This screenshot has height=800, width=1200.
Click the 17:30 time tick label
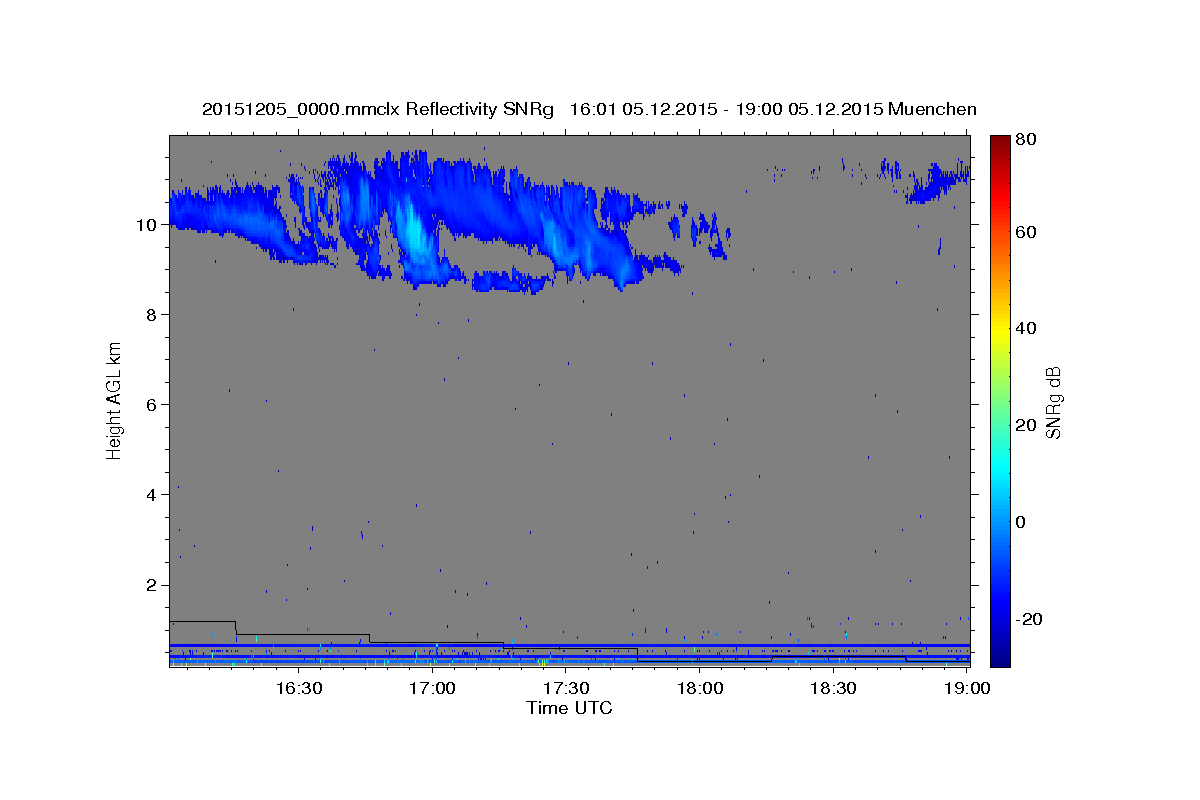point(565,688)
